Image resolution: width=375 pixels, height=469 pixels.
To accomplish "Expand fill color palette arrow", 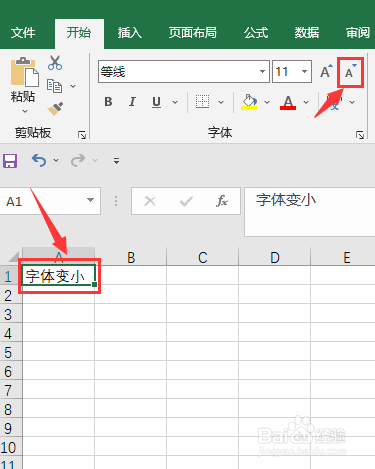I will 267,102.
